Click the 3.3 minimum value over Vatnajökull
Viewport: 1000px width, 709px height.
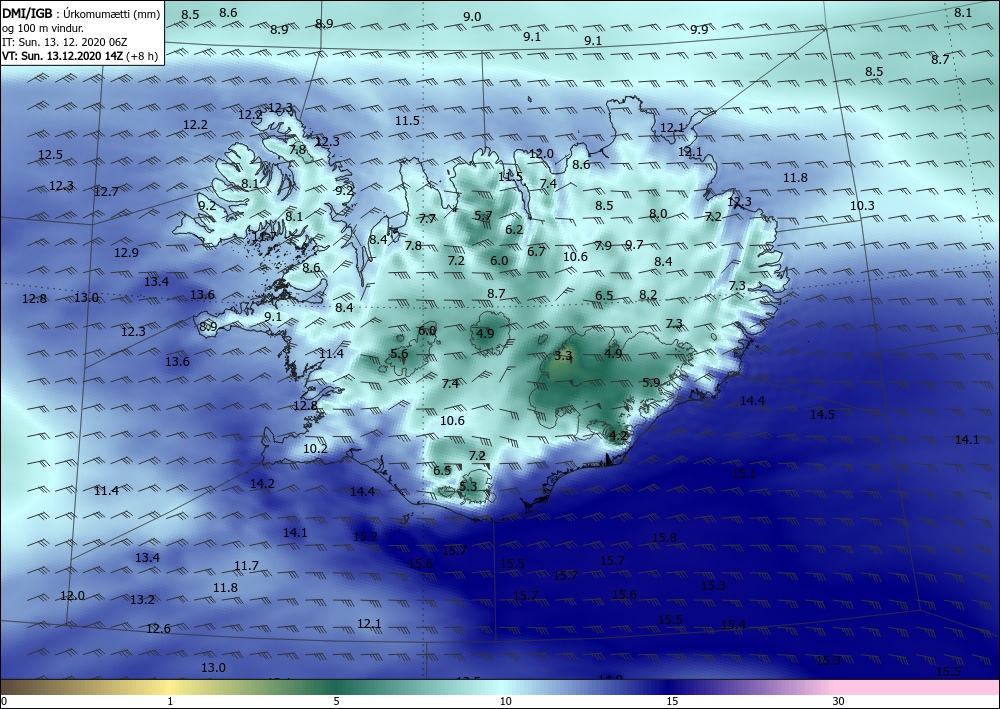pyautogui.click(x=563, y=356)
